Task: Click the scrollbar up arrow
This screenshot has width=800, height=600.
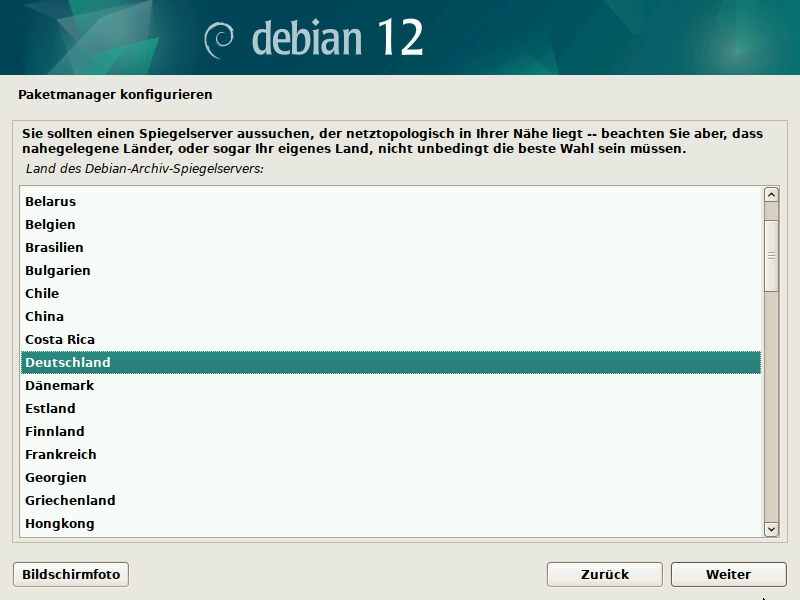Action: point(771,195)
